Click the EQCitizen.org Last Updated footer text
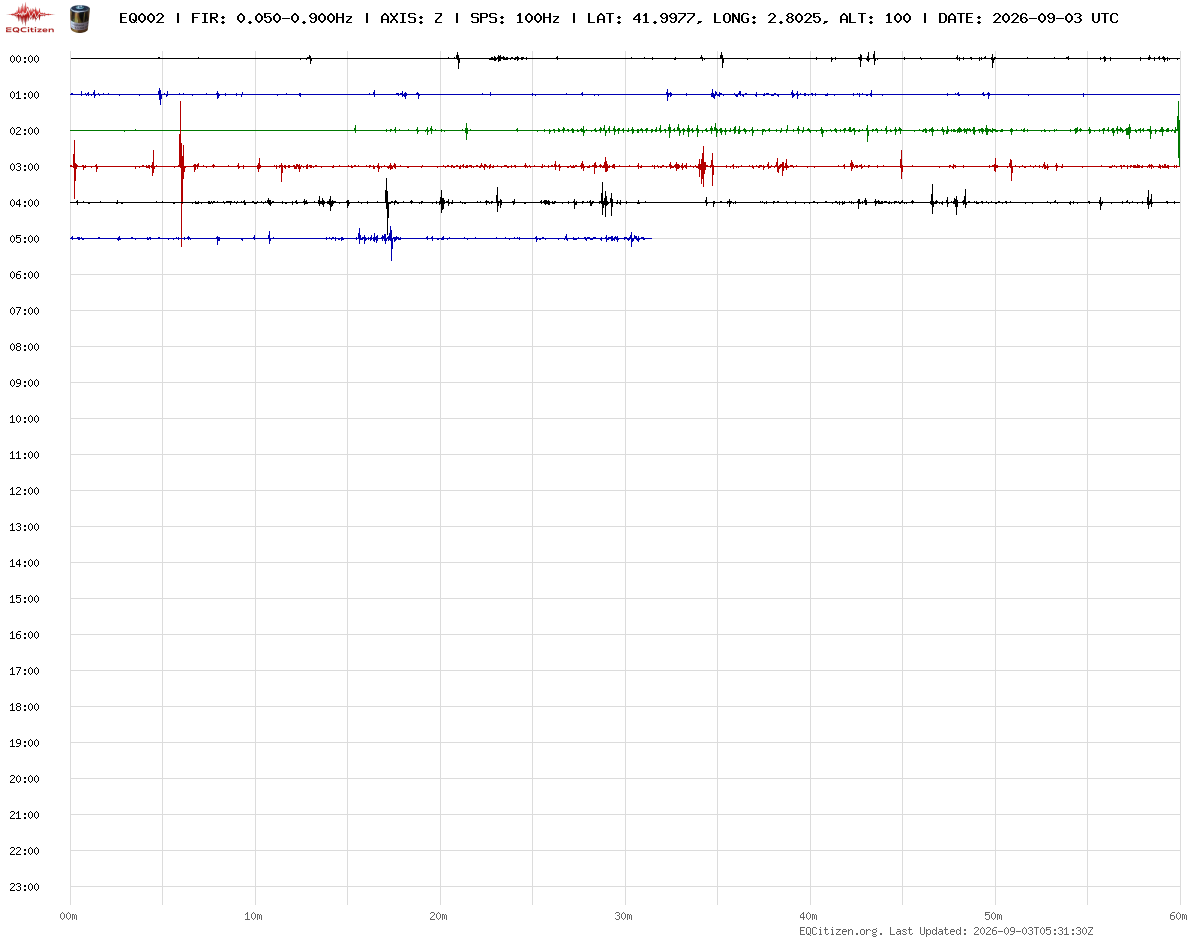 947,931
